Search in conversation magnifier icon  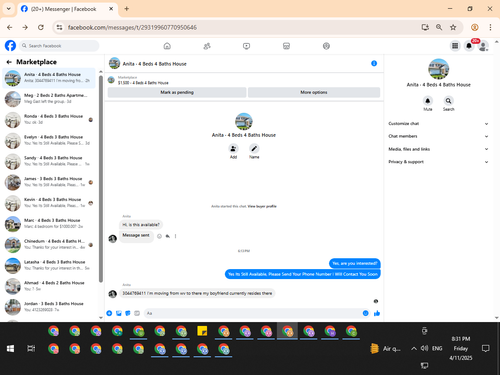pyautogui.click(x=449, y=101)
